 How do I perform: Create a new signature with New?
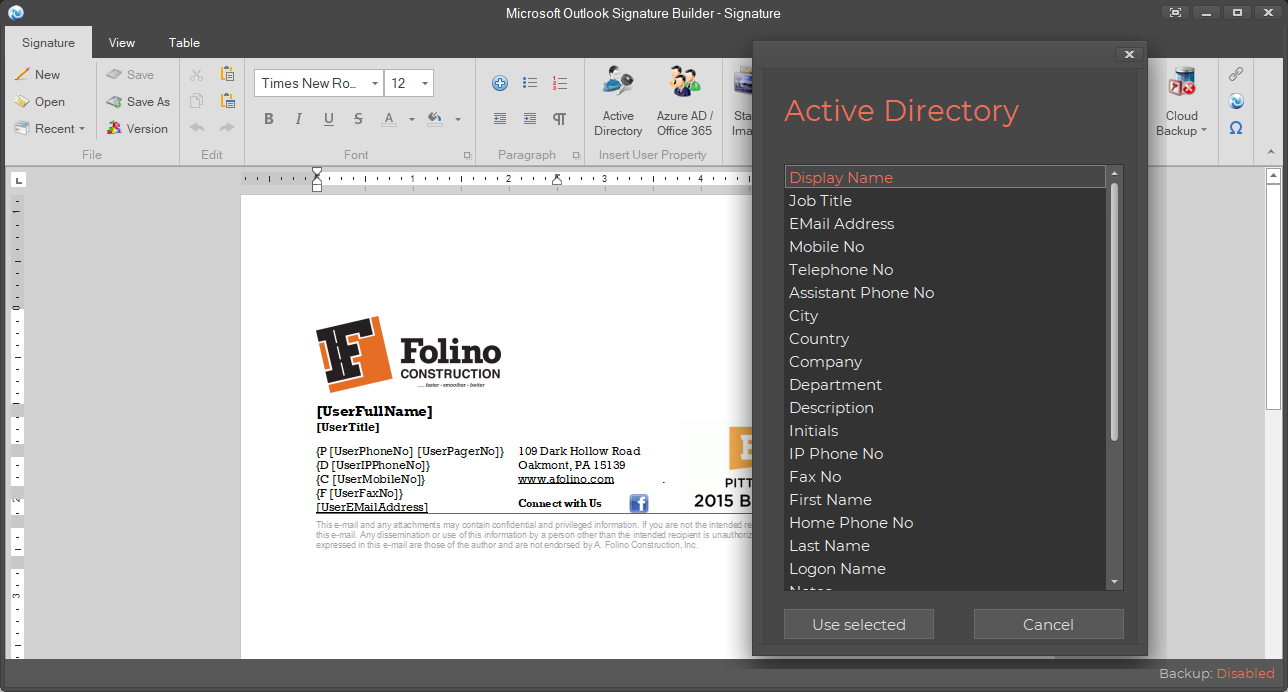click(37, 75)
